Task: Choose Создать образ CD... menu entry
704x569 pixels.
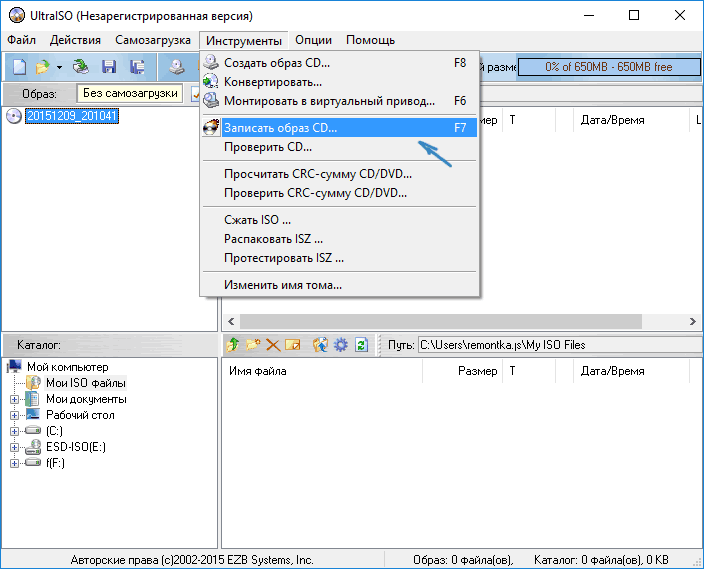Action: pos(340,63)
